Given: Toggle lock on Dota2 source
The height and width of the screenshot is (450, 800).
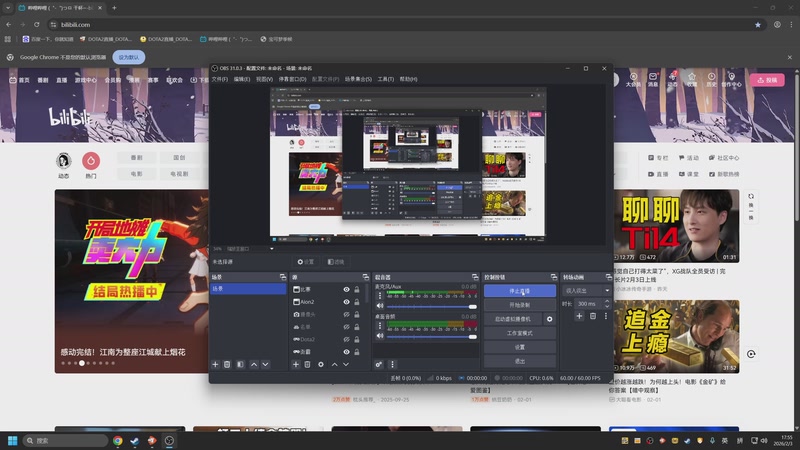Looking at the screenshot, I should (x=357, y=339).
